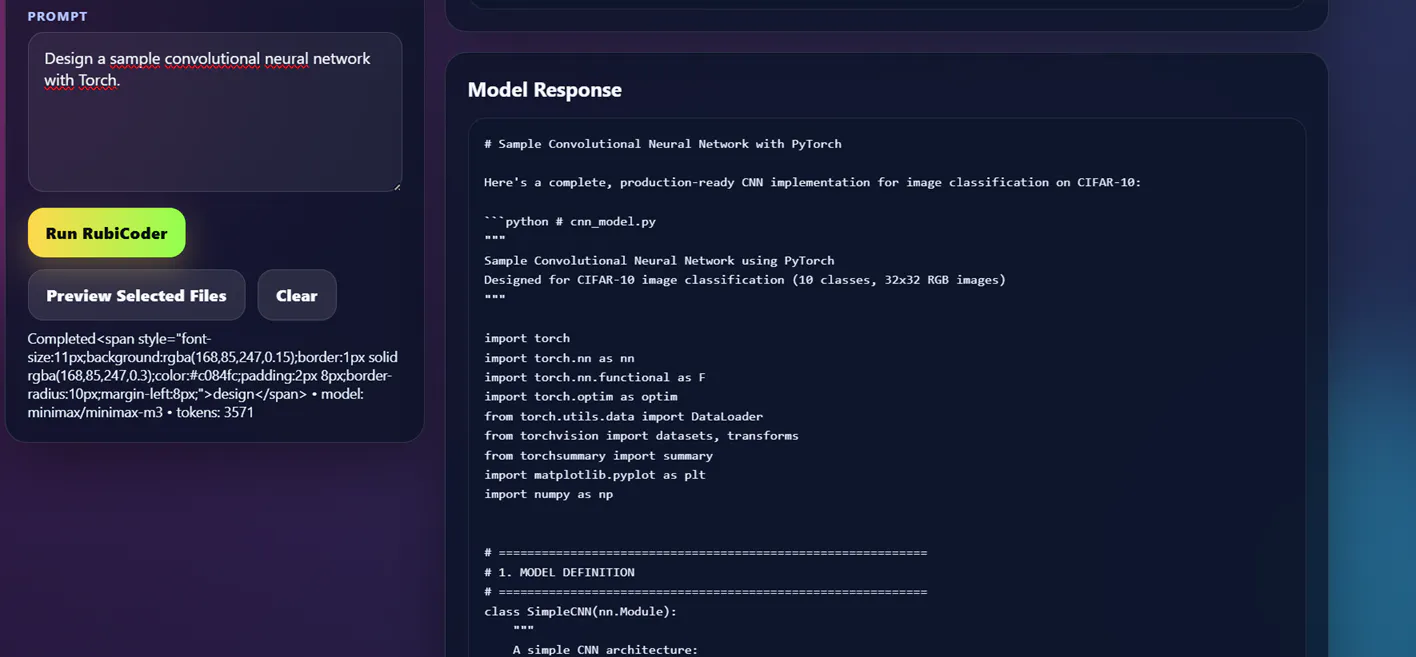Click the 'Designed for CIFAR-10 image classification' line
This screenshot has height=657, width=1416.
[745, 280]
